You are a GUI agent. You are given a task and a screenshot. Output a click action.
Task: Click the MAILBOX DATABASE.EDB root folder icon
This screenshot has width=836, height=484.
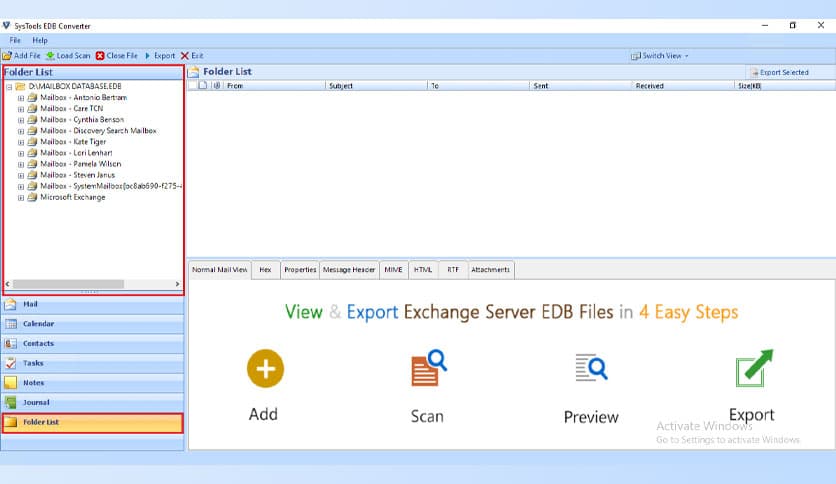[20, 86]
